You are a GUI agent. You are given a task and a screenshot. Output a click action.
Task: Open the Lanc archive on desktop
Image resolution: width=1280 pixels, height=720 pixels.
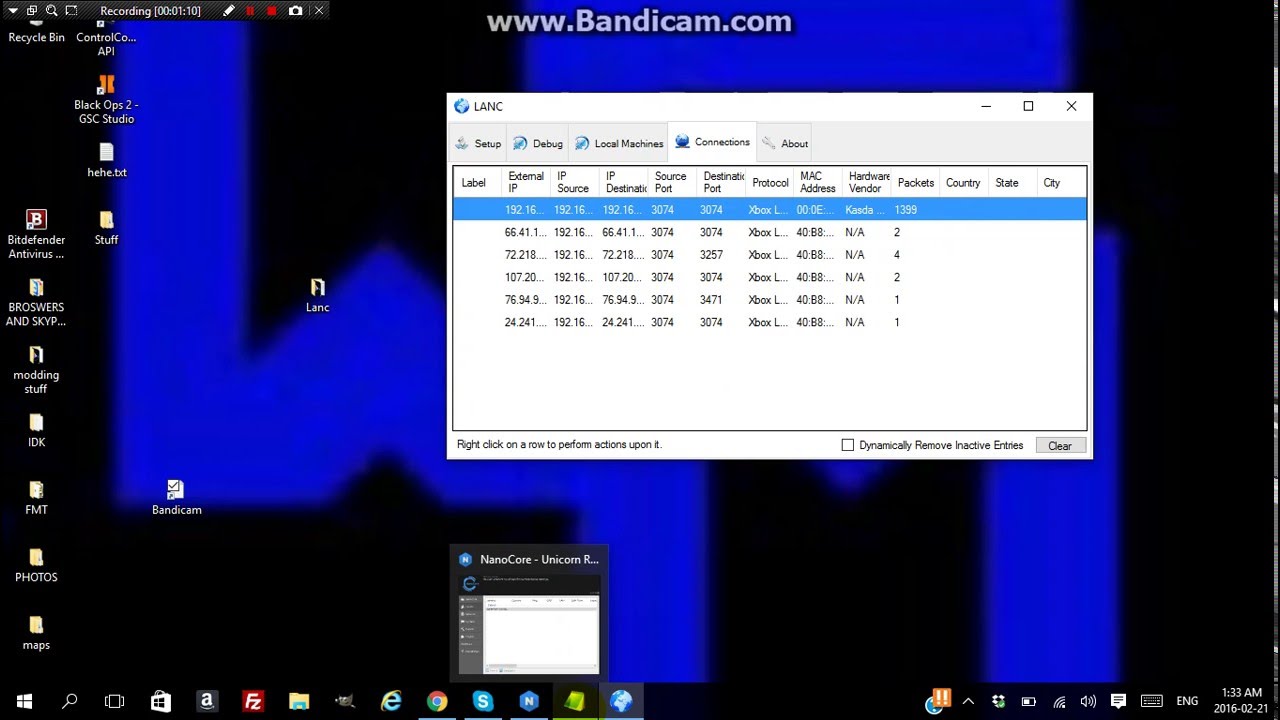coord(317,294)
